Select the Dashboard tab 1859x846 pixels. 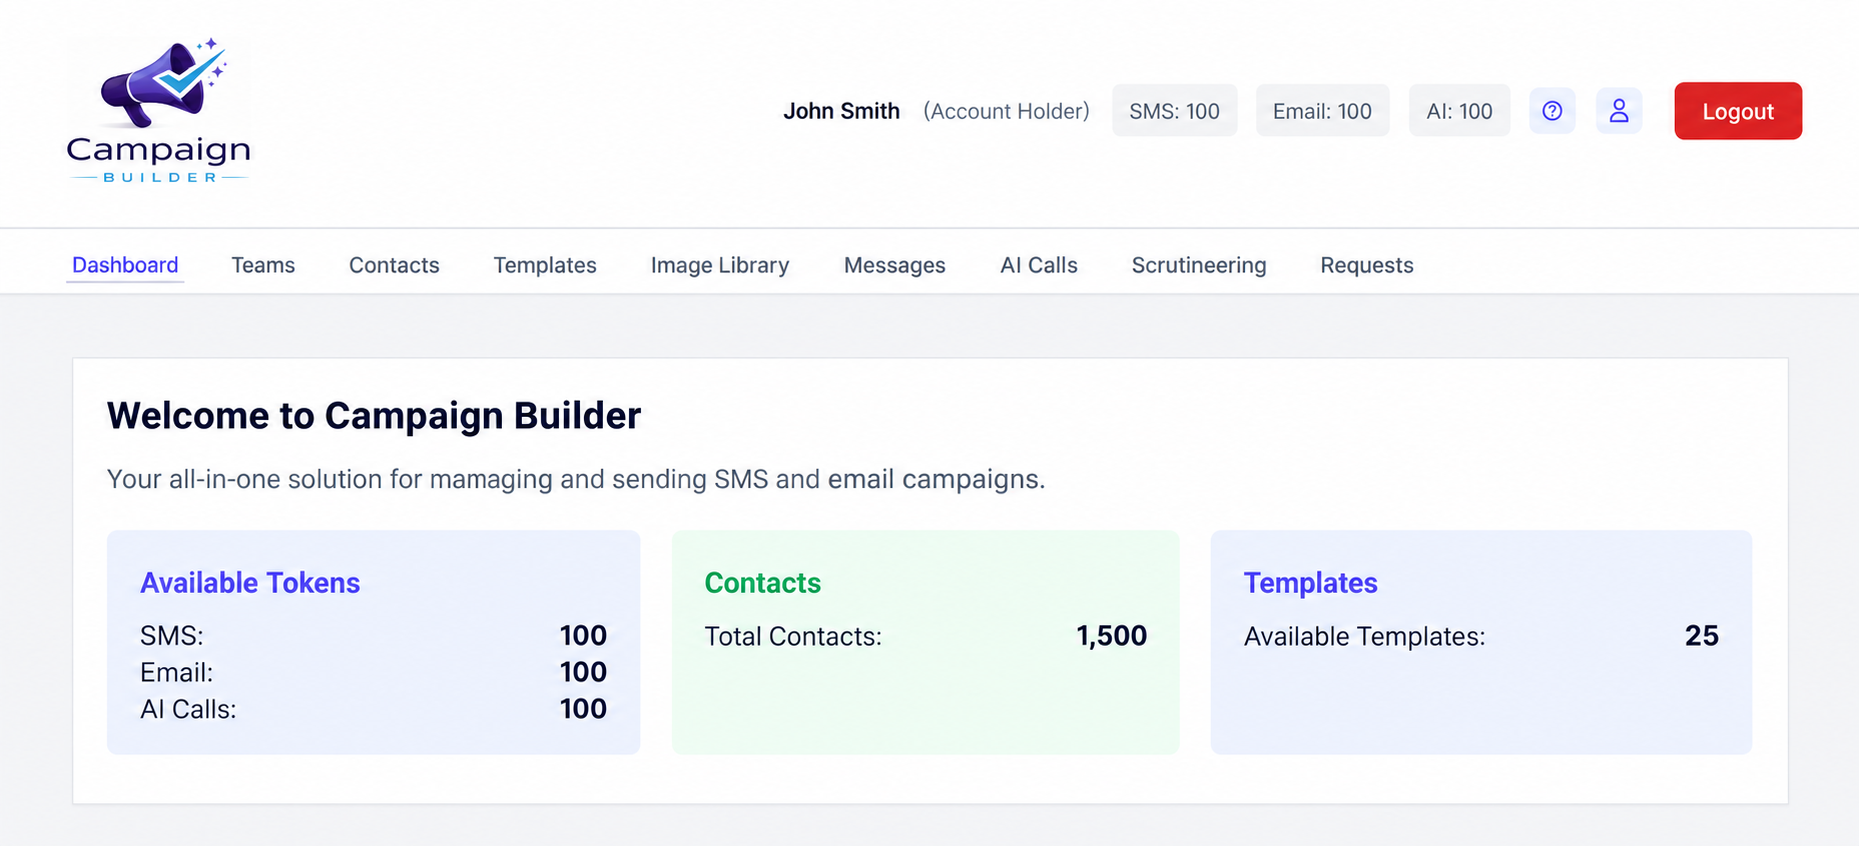click(x=125, y=265)
